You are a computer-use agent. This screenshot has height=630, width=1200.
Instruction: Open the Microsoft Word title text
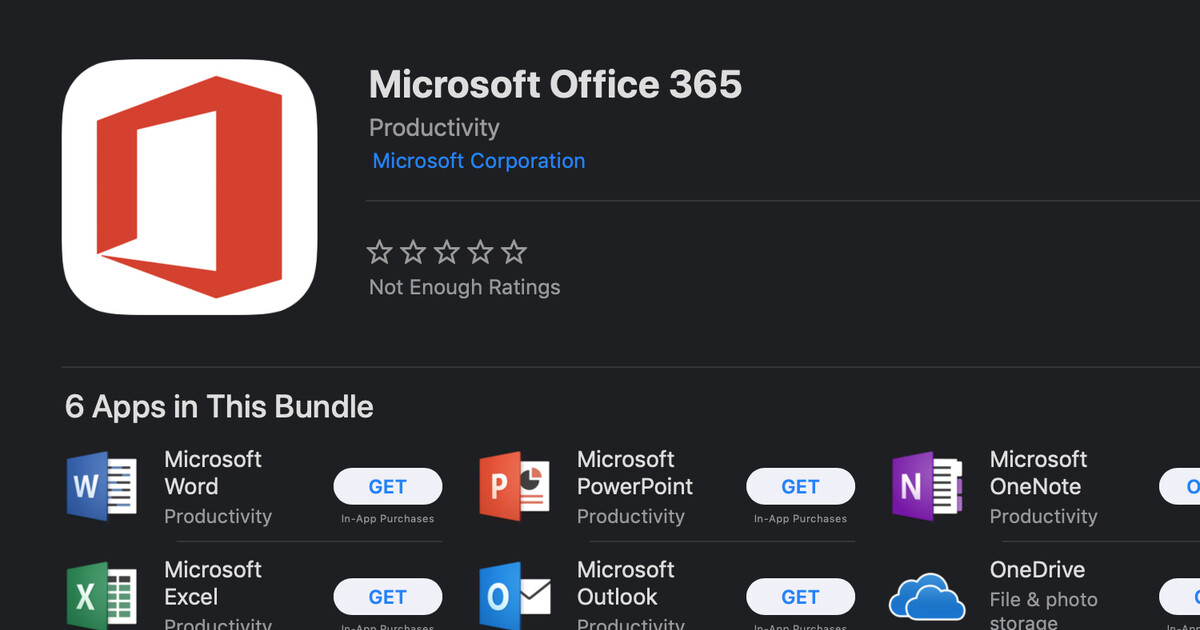(x=213, y=473)
